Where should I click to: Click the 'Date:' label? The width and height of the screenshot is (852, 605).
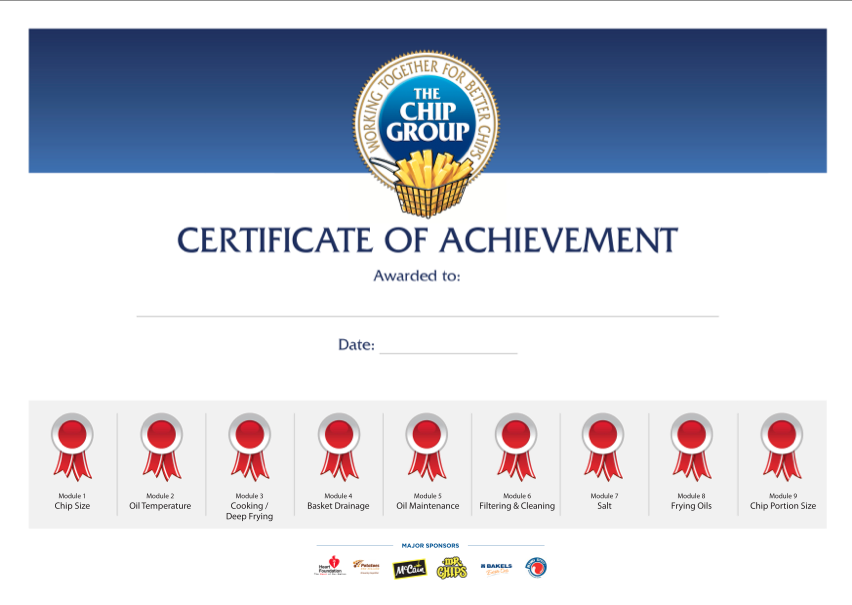[x=356, y=345]
